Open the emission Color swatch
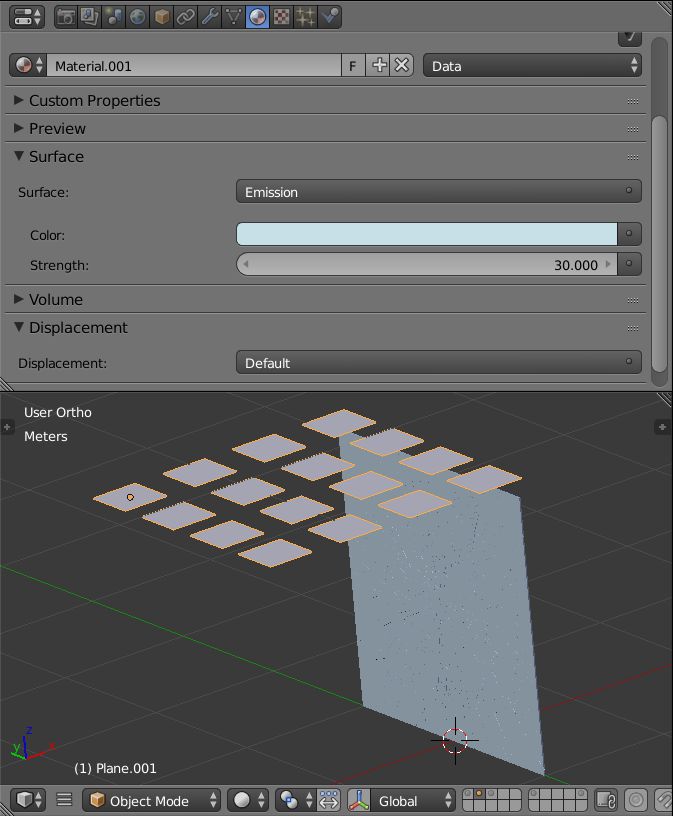Image resolution: width=673 pixels, height=816 pixels. tap(427, 234)
